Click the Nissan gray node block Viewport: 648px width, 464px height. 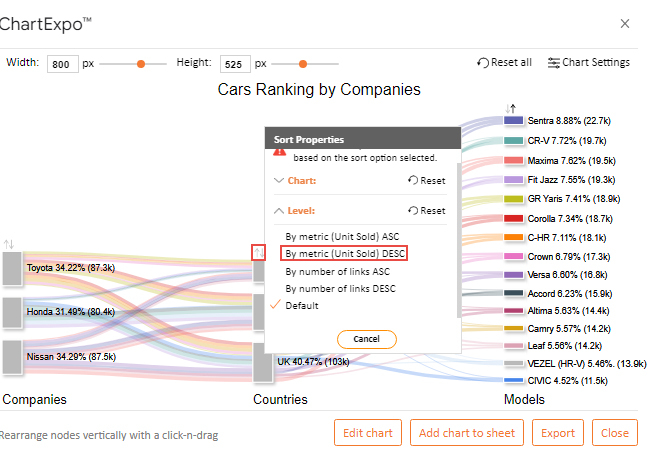(x=12, y=357)
